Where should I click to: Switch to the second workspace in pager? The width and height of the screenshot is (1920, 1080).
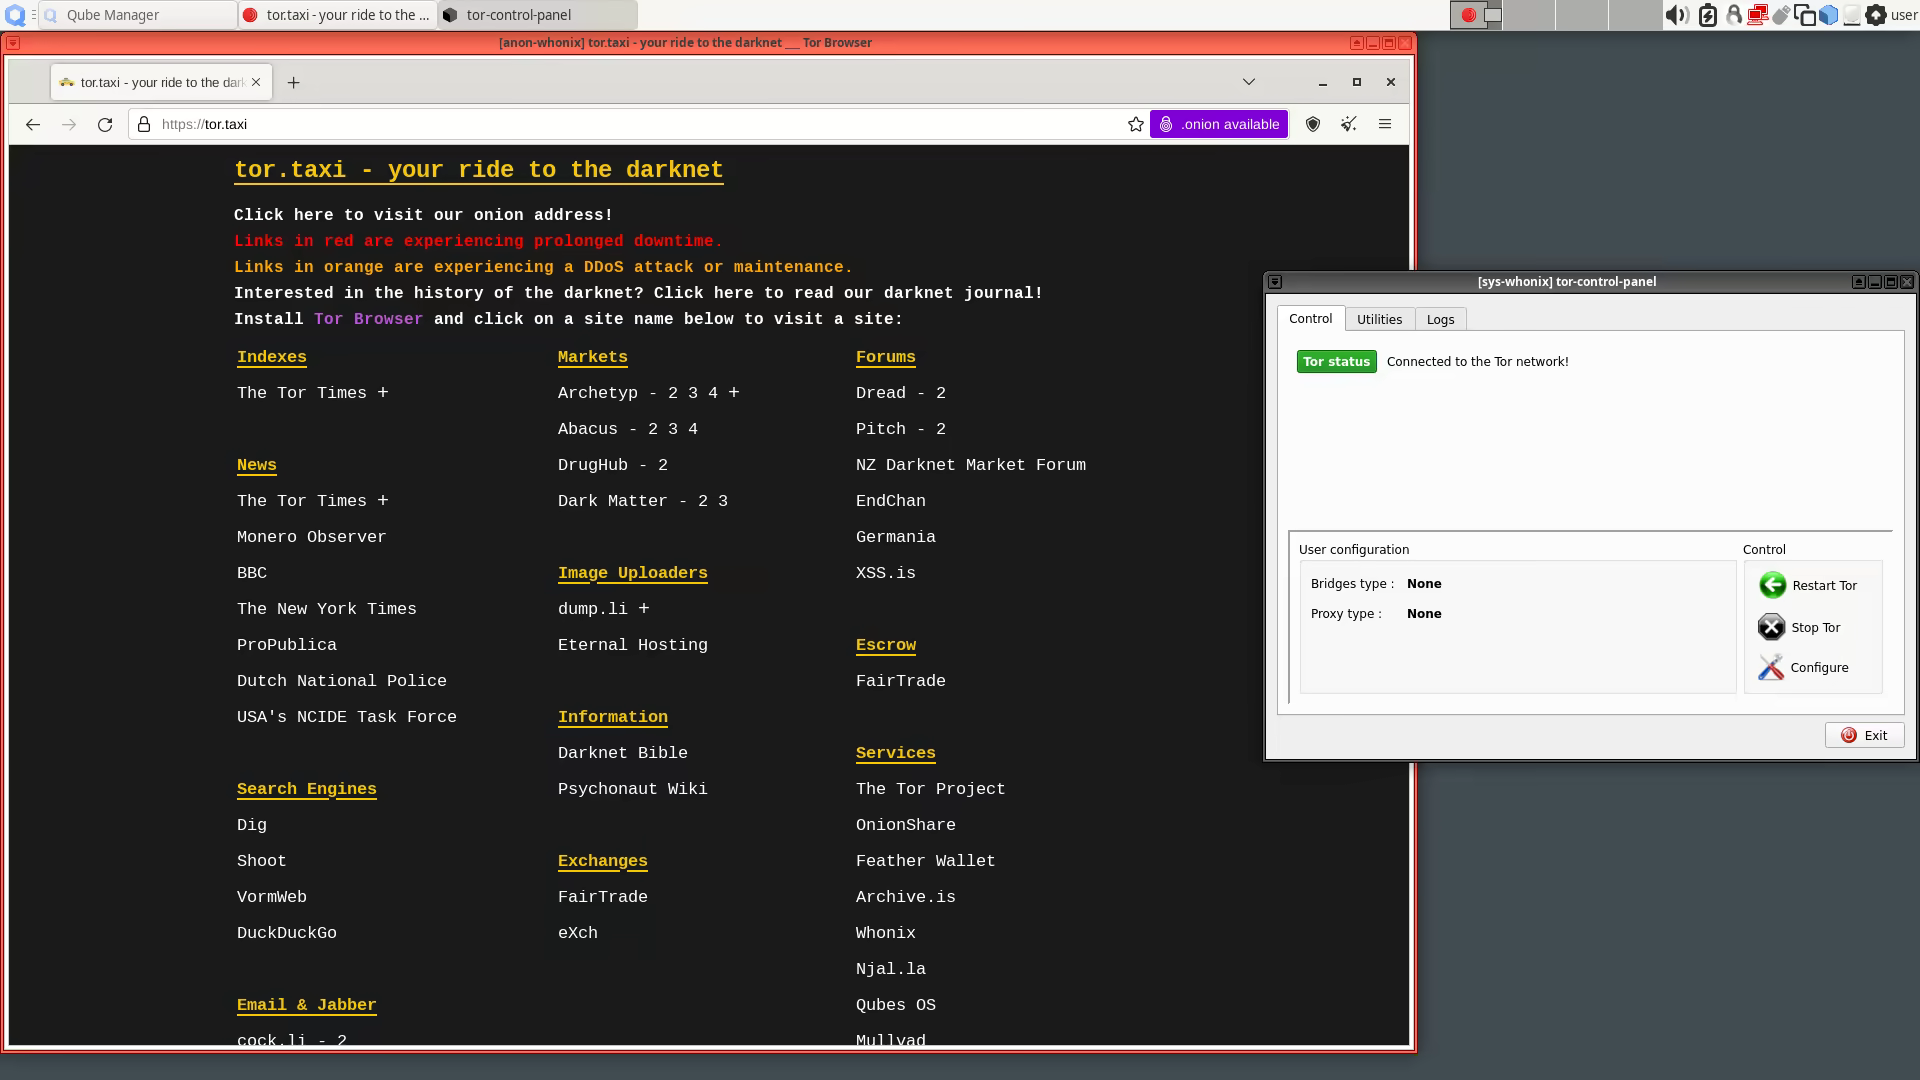1529,15
